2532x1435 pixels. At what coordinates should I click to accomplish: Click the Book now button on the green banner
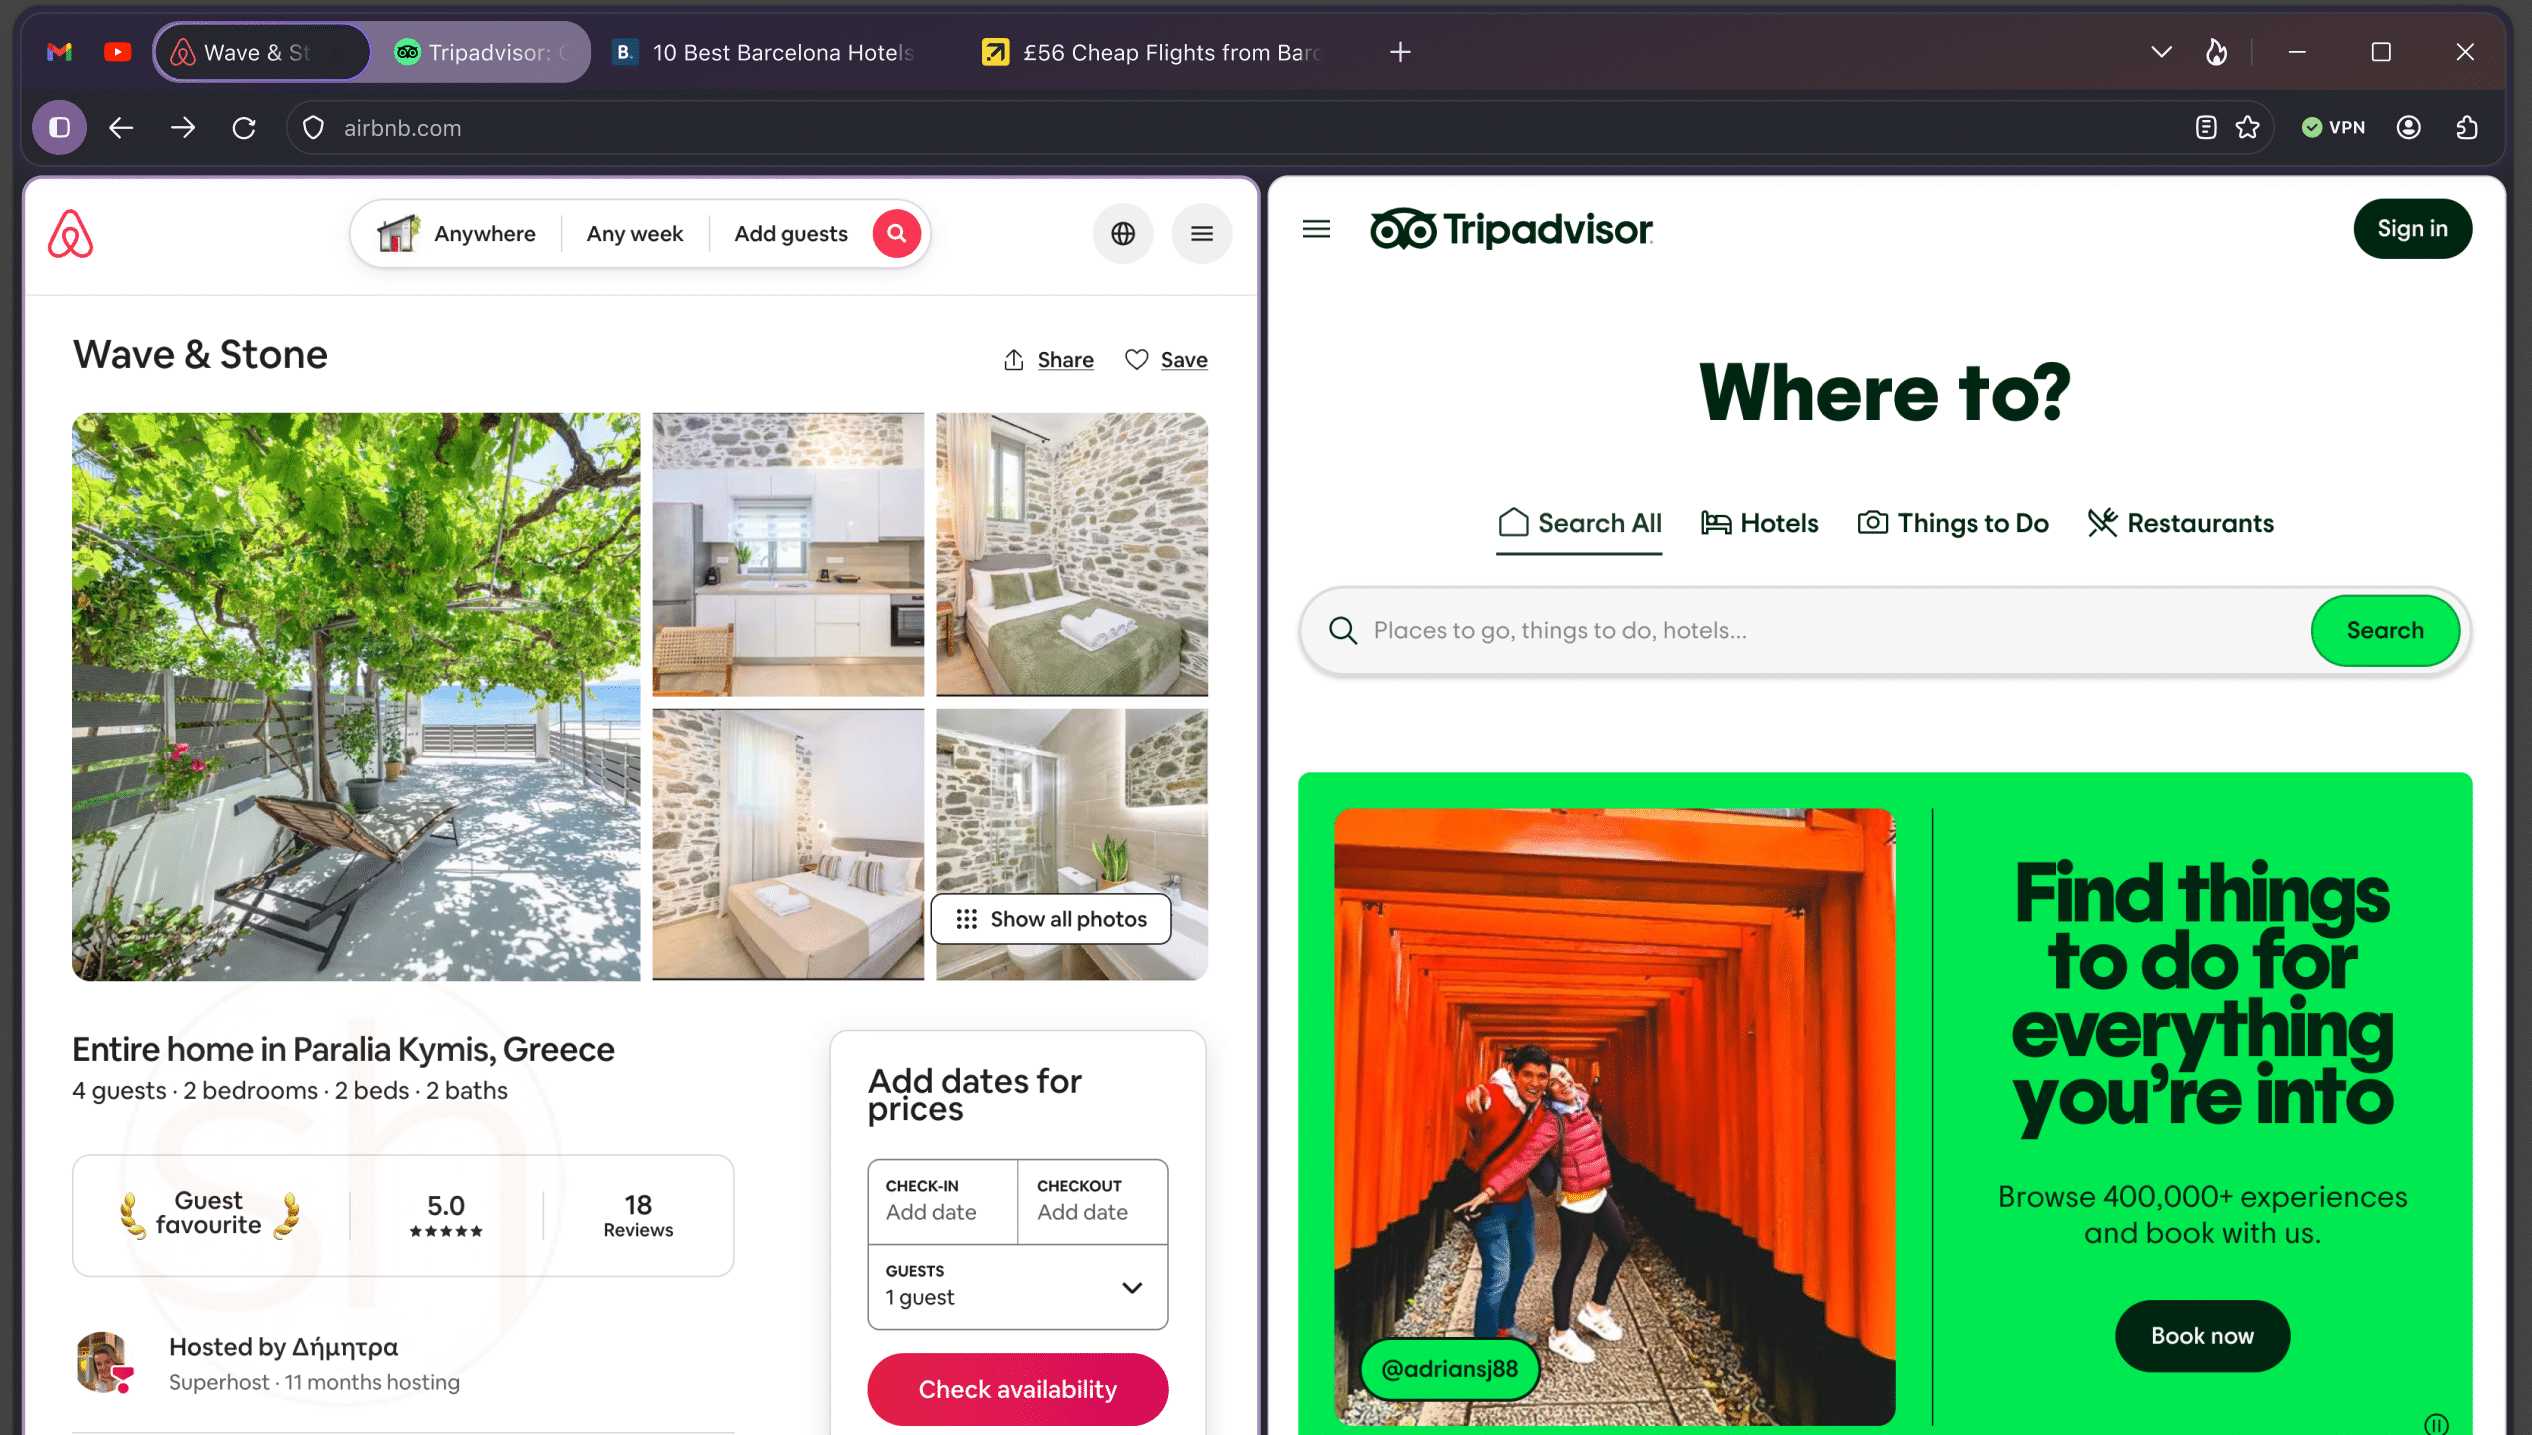tap(2201, 1336)
